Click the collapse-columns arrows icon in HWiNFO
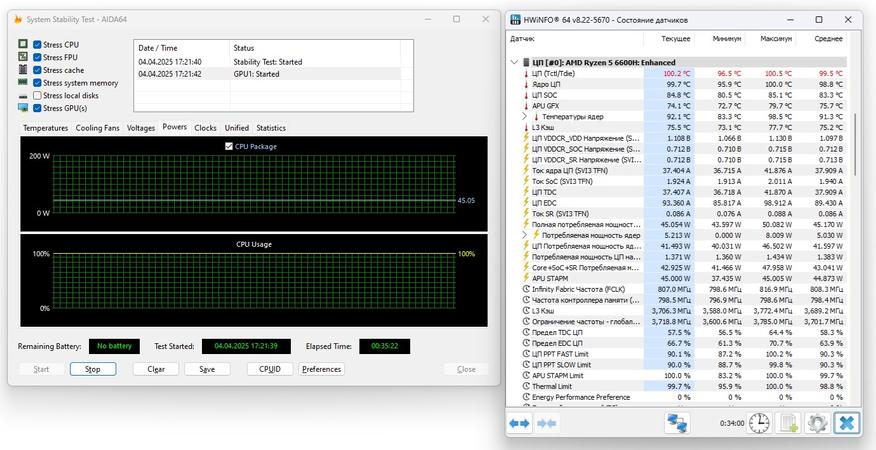 click(546, 423)
